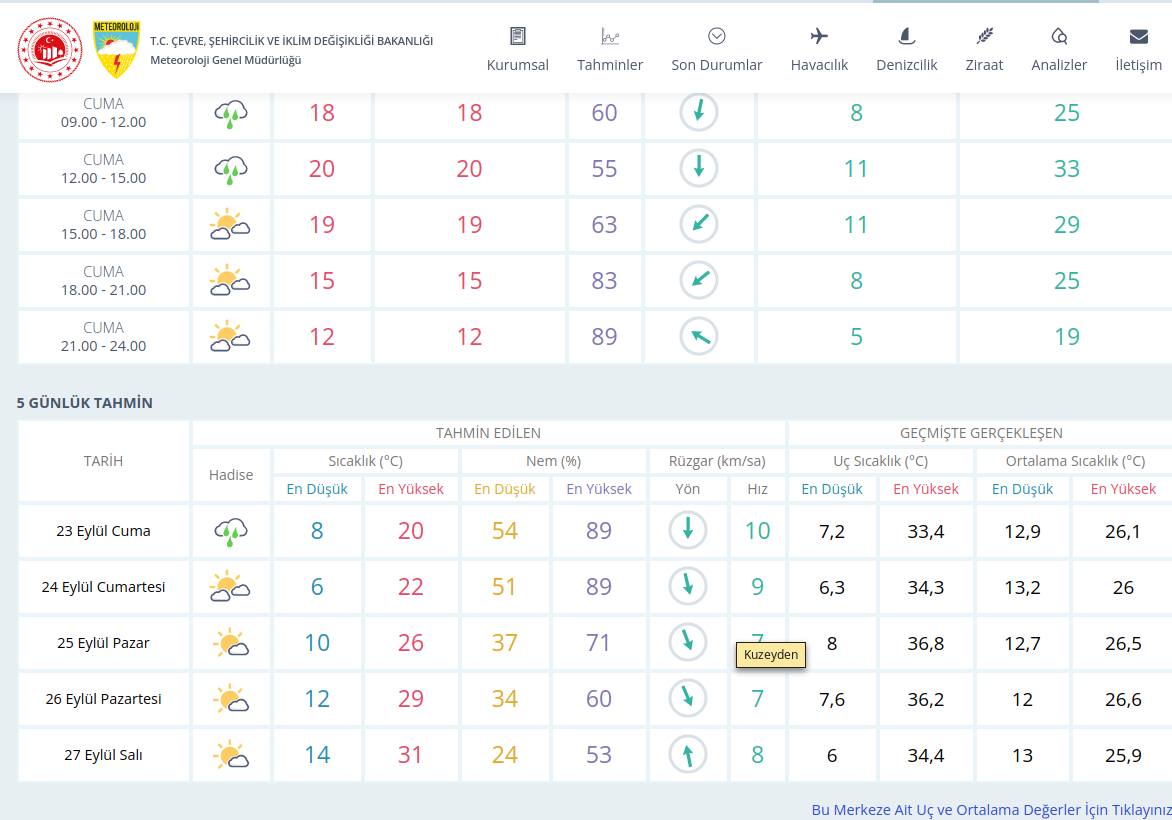Click wind arrow for Cuma 21.00 - 24.00
Screen dimensions: 1172x820
coord(699,337)
